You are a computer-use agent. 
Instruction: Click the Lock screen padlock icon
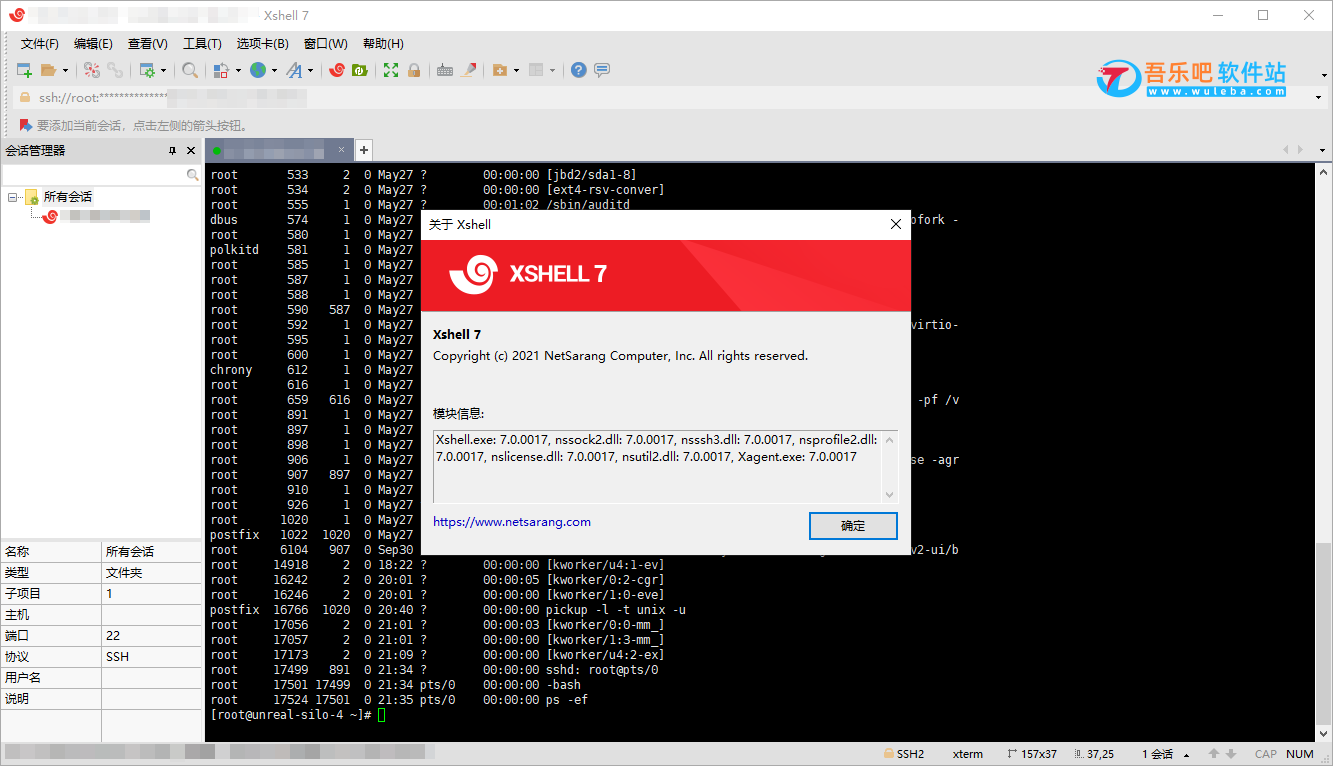[x=414, y=70]
